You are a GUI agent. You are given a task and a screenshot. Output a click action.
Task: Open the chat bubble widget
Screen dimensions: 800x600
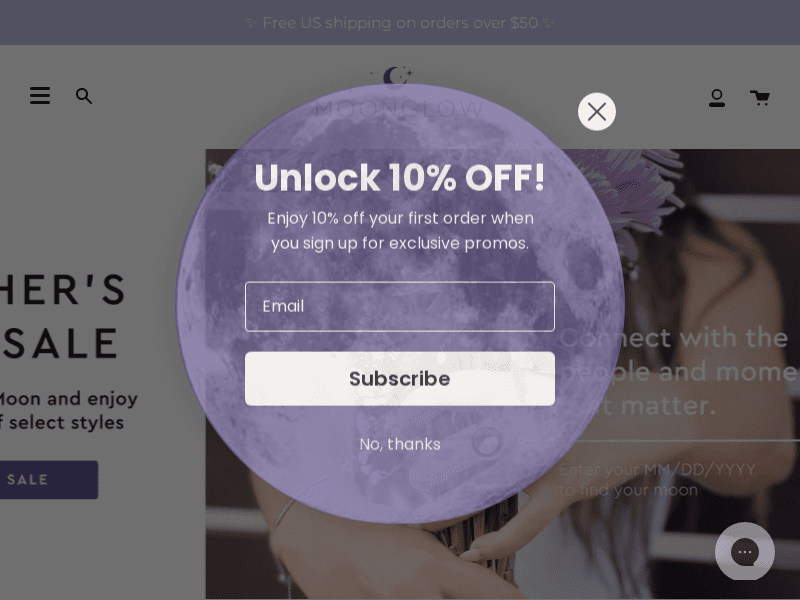coord(744,552)
